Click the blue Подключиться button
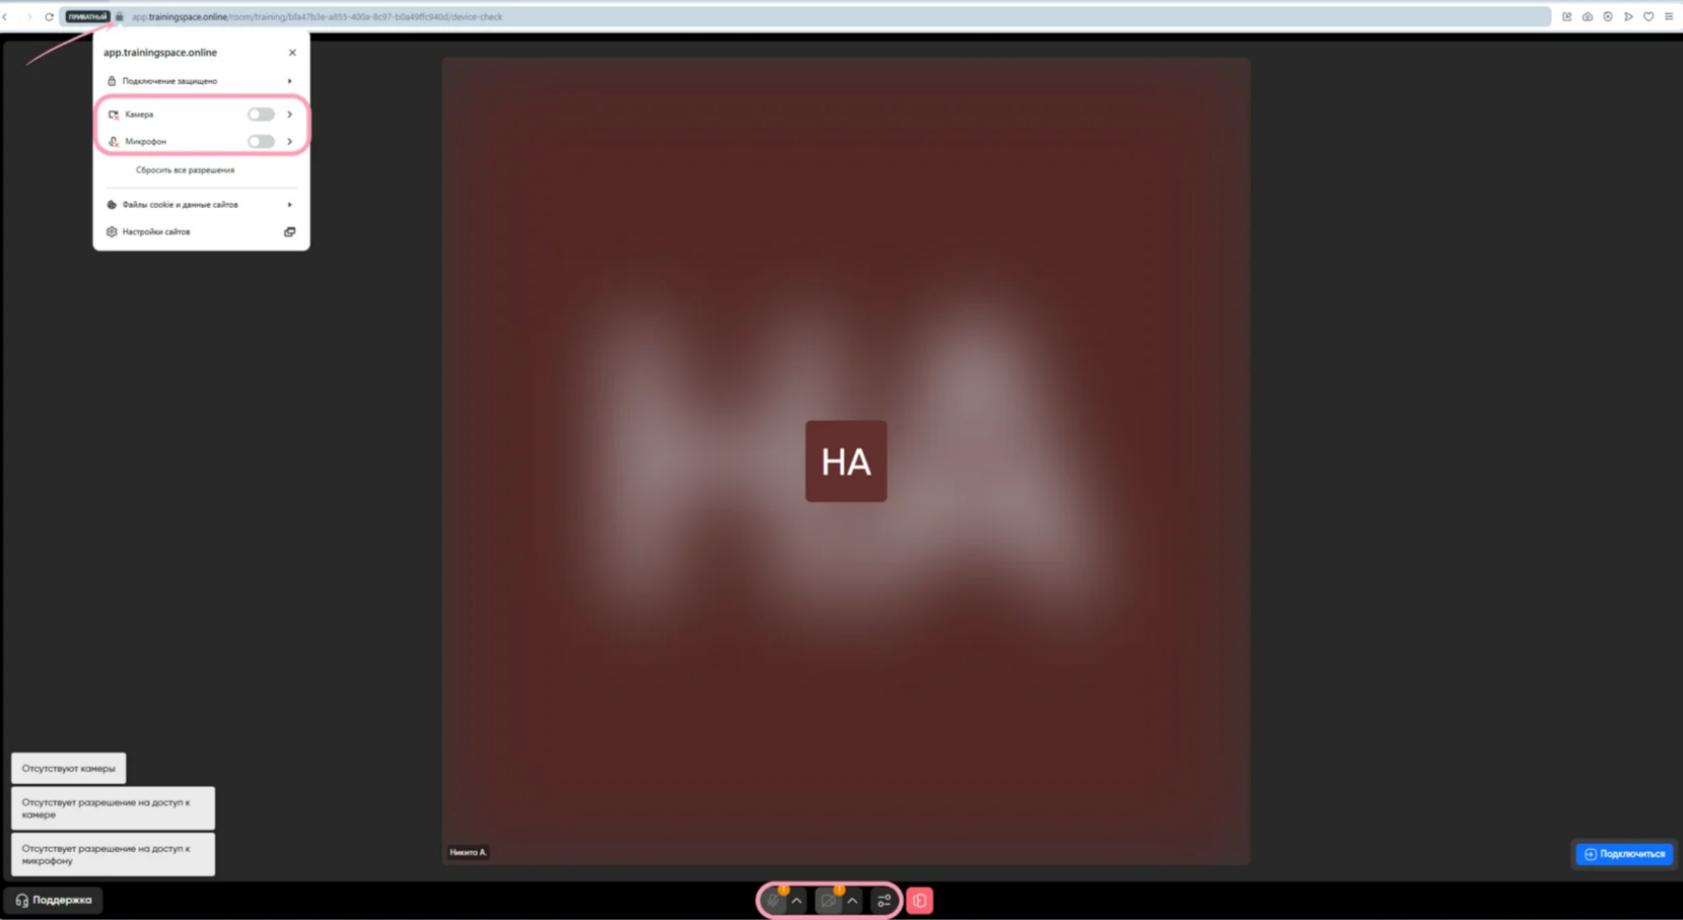The height and width of the screenshot is (920, 1683). click(1624, 854)
